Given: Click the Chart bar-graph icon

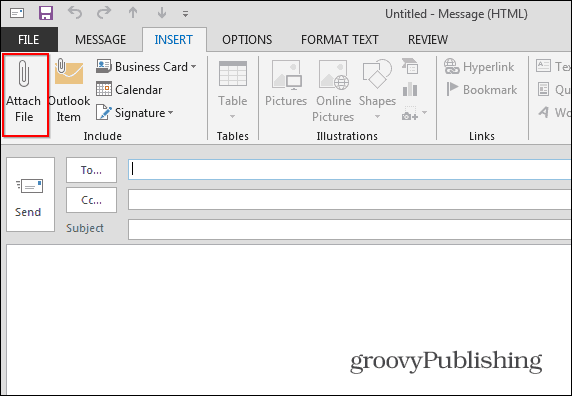Looking at the screenshot, I should [x=410, y=89].
